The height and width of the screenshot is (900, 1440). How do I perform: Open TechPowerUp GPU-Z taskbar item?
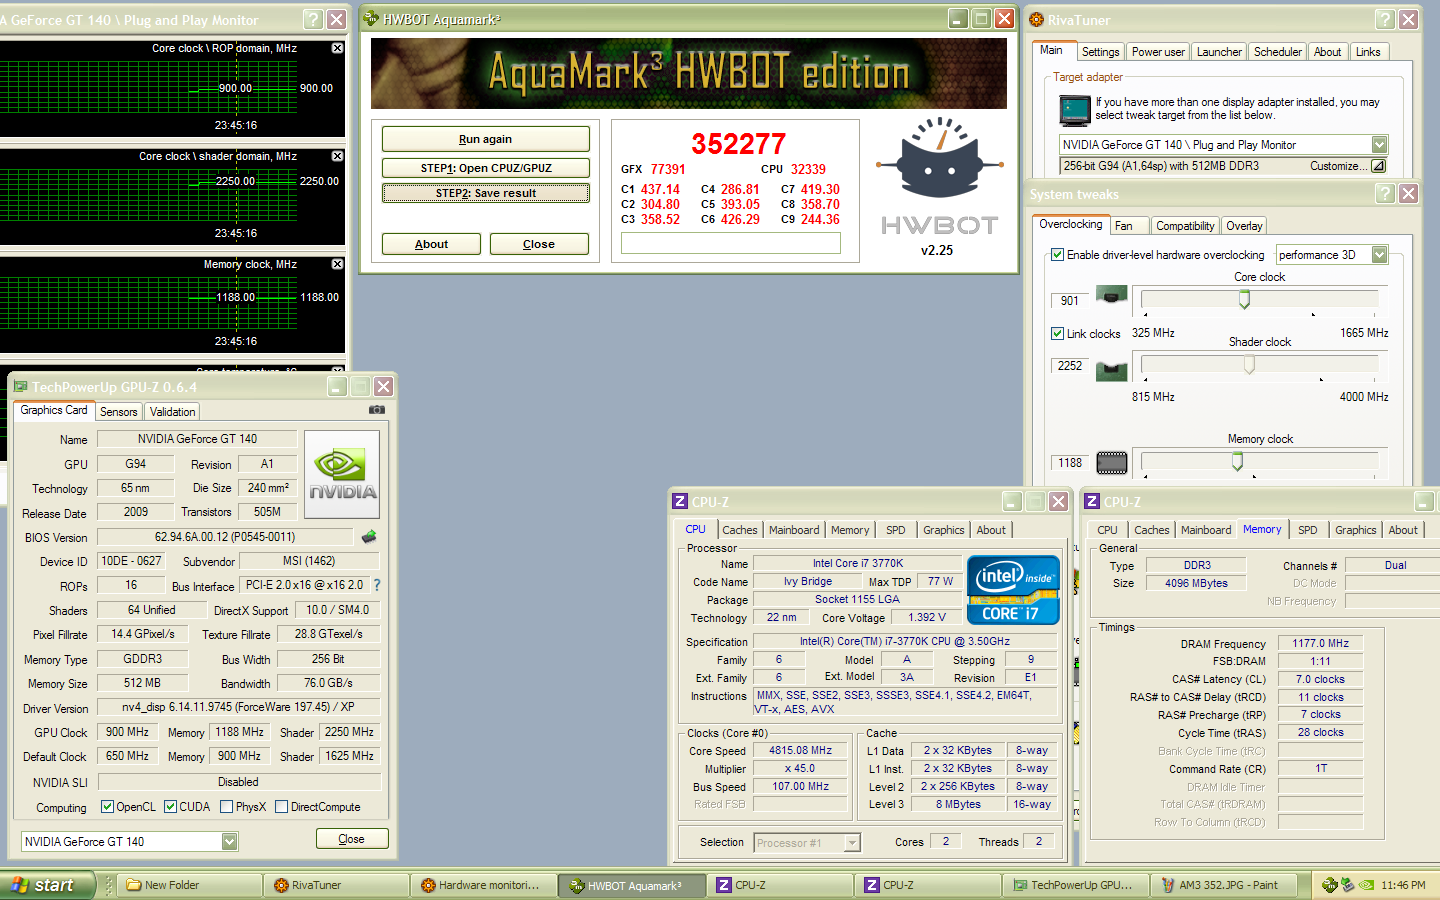[1077, 885]
